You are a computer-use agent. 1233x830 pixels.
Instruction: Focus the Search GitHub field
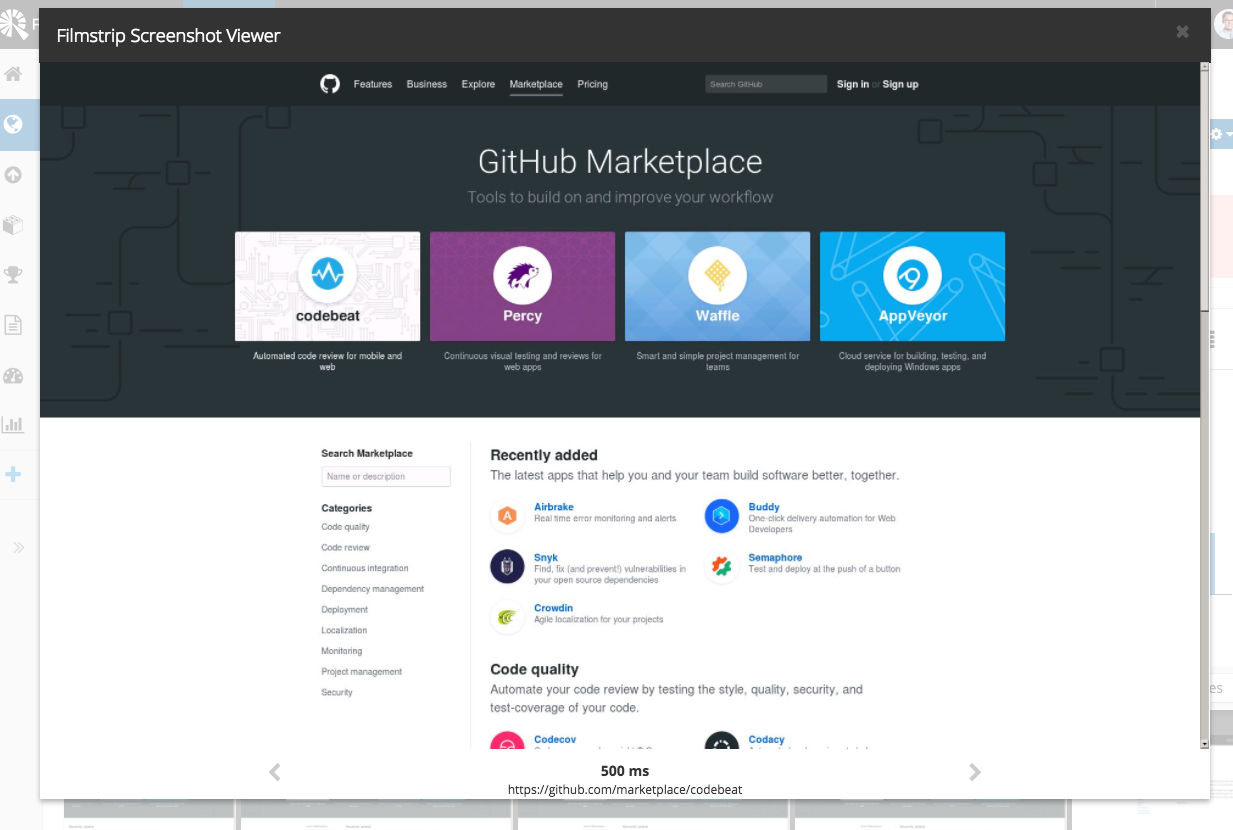(766, 84)
